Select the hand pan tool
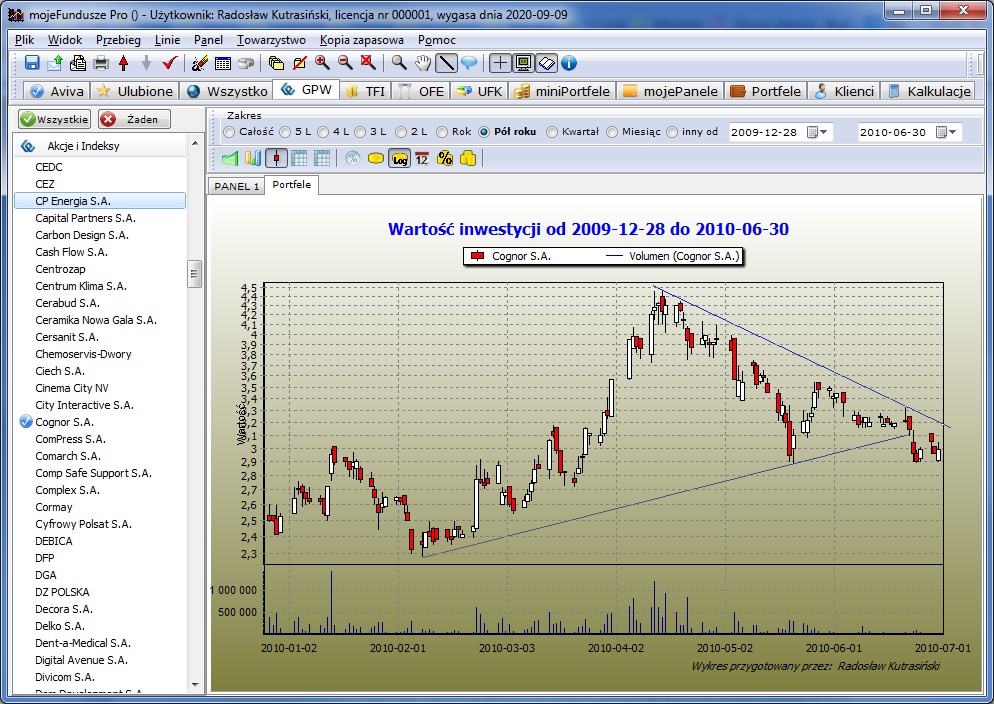 click(x=423, y=63)
